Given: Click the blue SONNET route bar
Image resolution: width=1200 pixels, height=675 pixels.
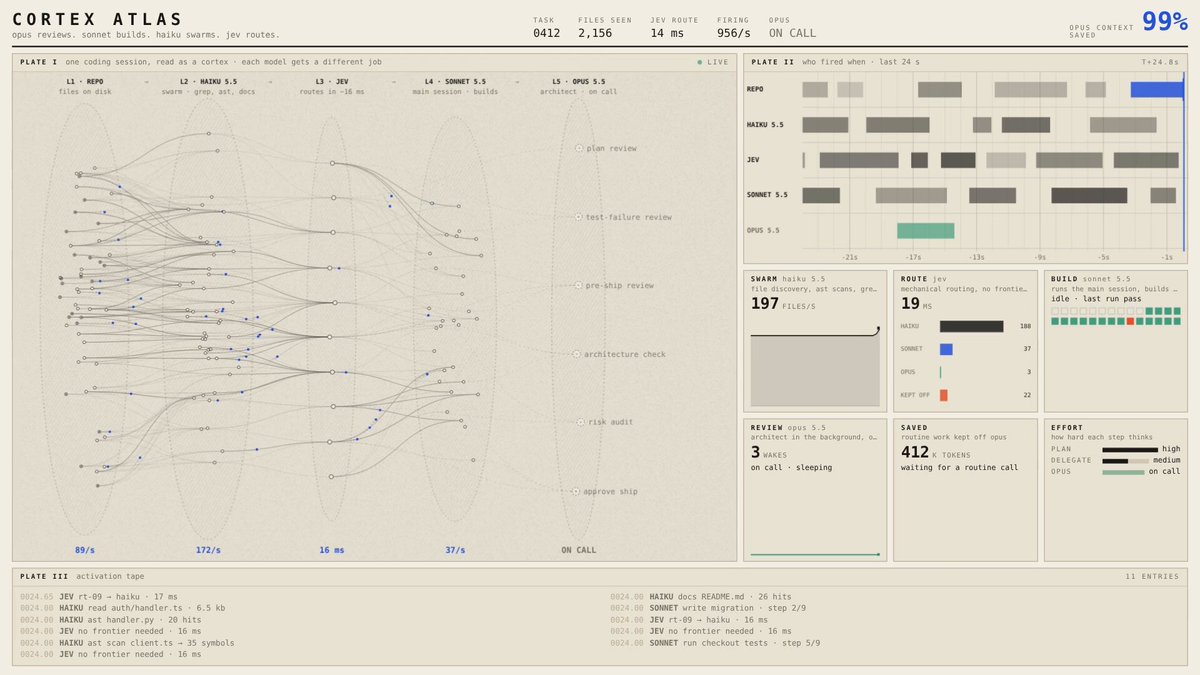Looking at the screenshot, I should [946, 349].
